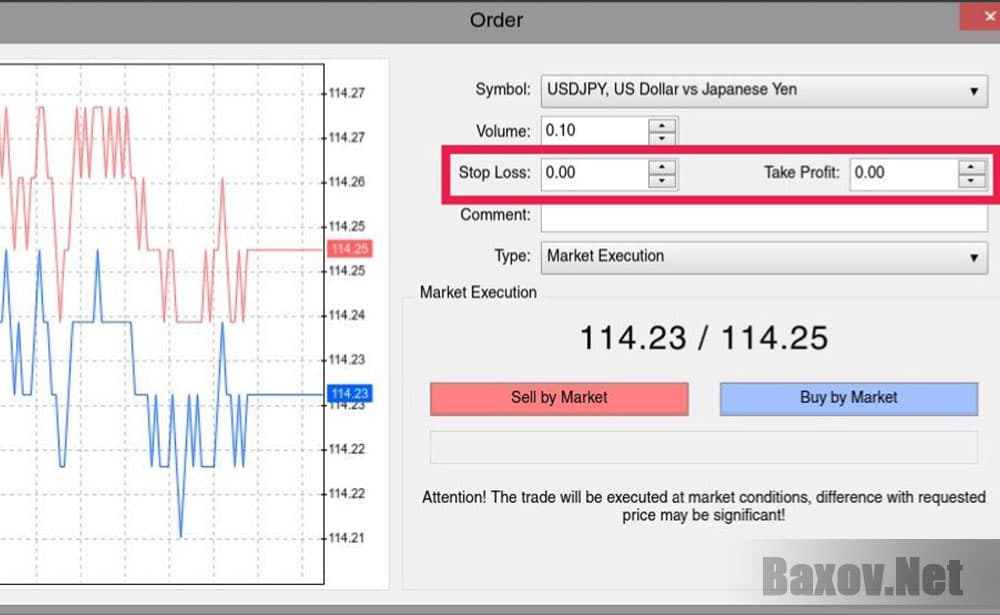Increment Take Profit with the up arrow

(971, 166)
